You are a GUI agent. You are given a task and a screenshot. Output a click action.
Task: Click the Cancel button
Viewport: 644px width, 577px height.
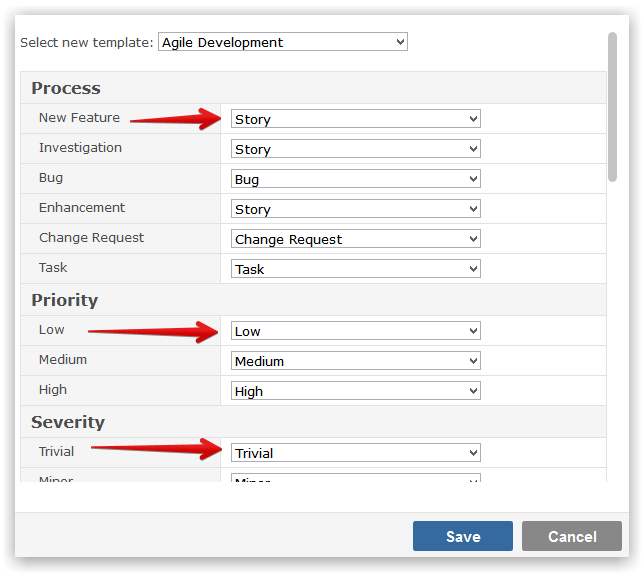tap(572, 536)
